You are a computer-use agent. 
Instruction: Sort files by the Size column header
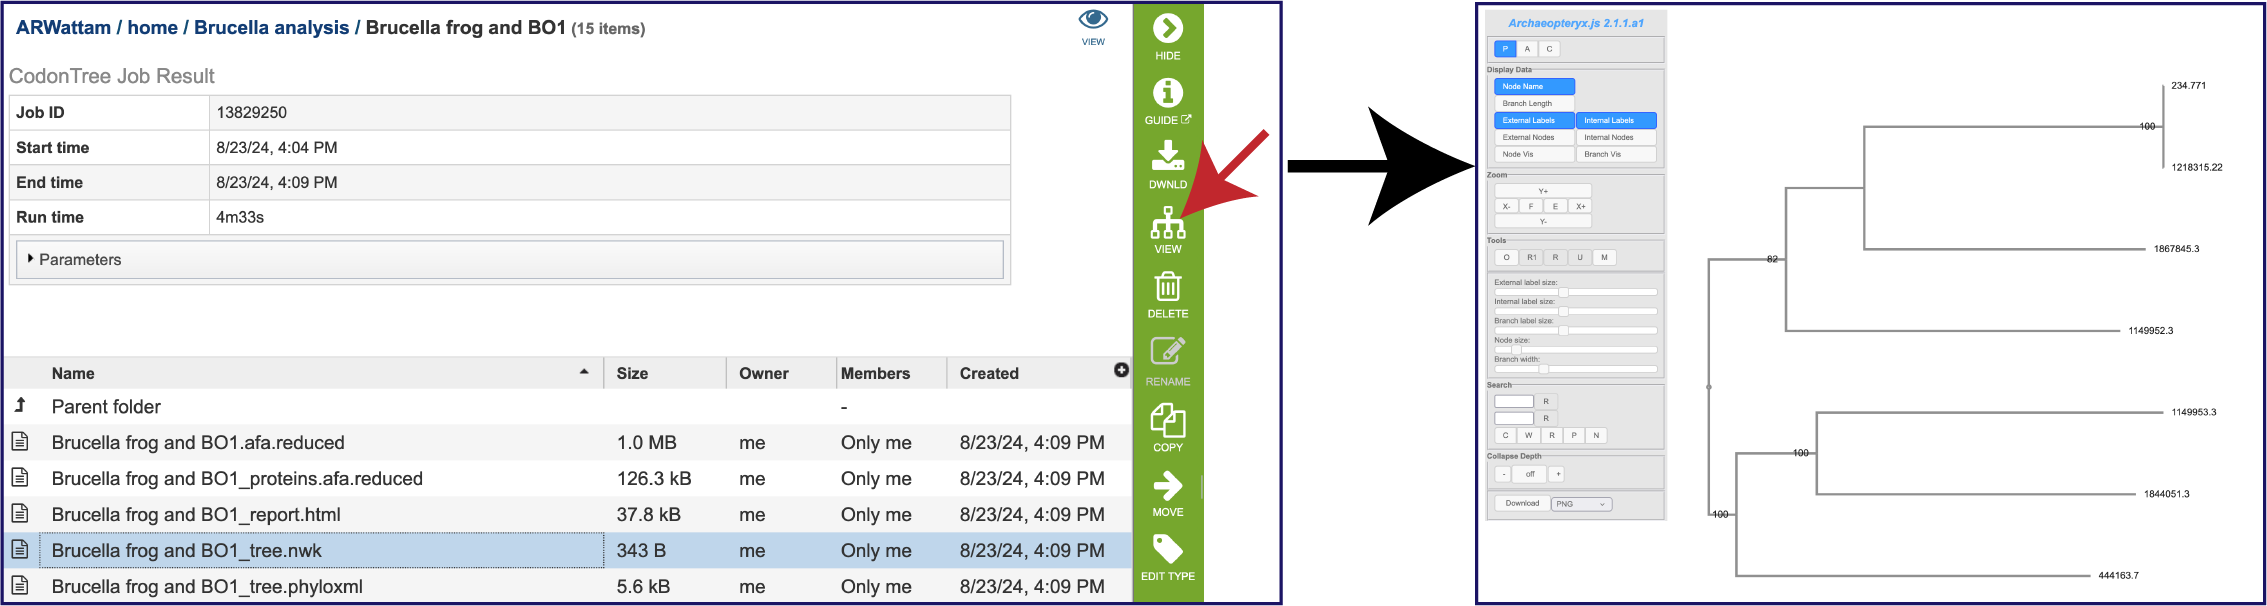(x=632, y=374)
